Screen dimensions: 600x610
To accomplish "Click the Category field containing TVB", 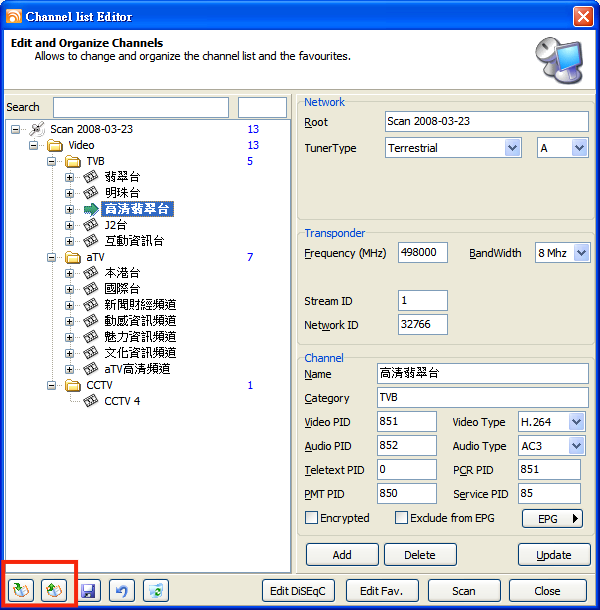I will (482, 398).
